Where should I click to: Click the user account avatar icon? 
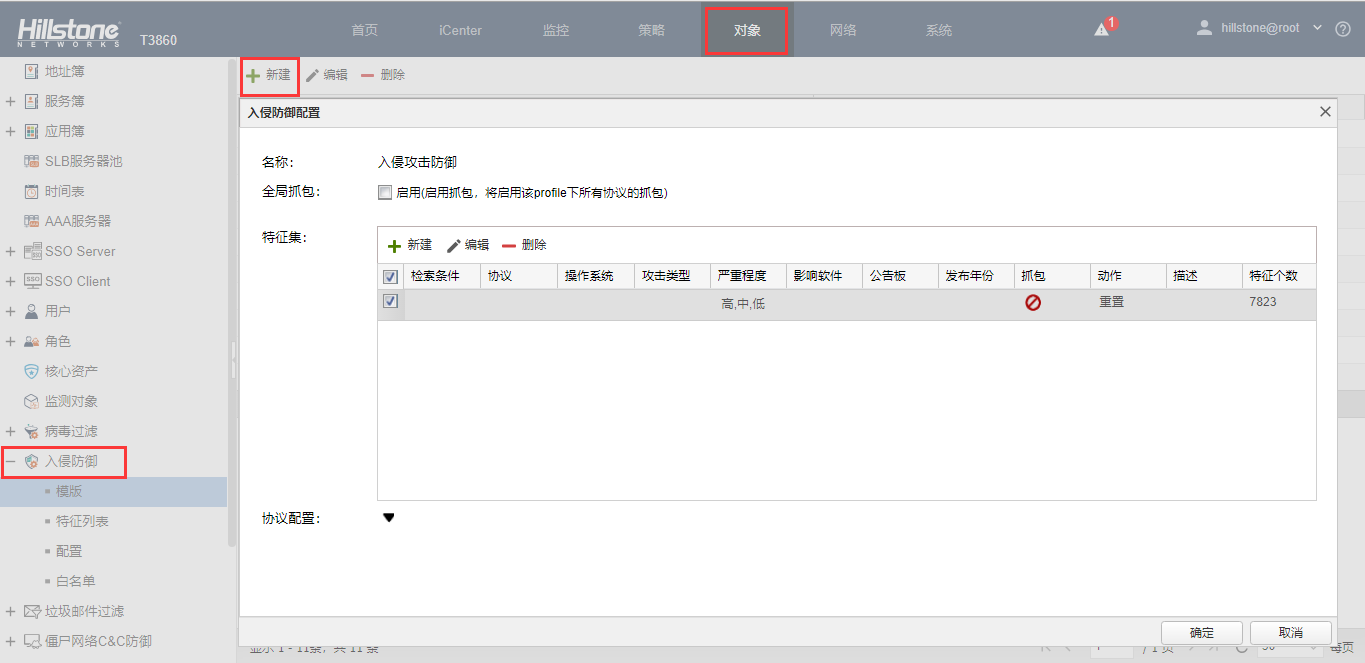(1205, 28)
